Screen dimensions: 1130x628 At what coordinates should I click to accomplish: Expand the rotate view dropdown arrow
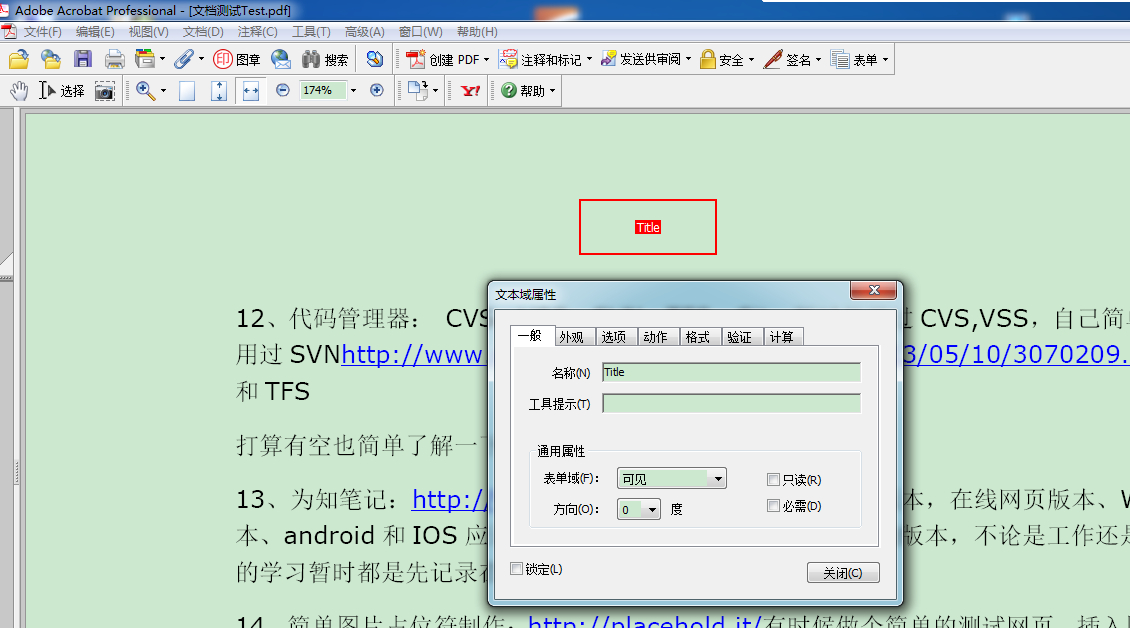click(435, 91)
